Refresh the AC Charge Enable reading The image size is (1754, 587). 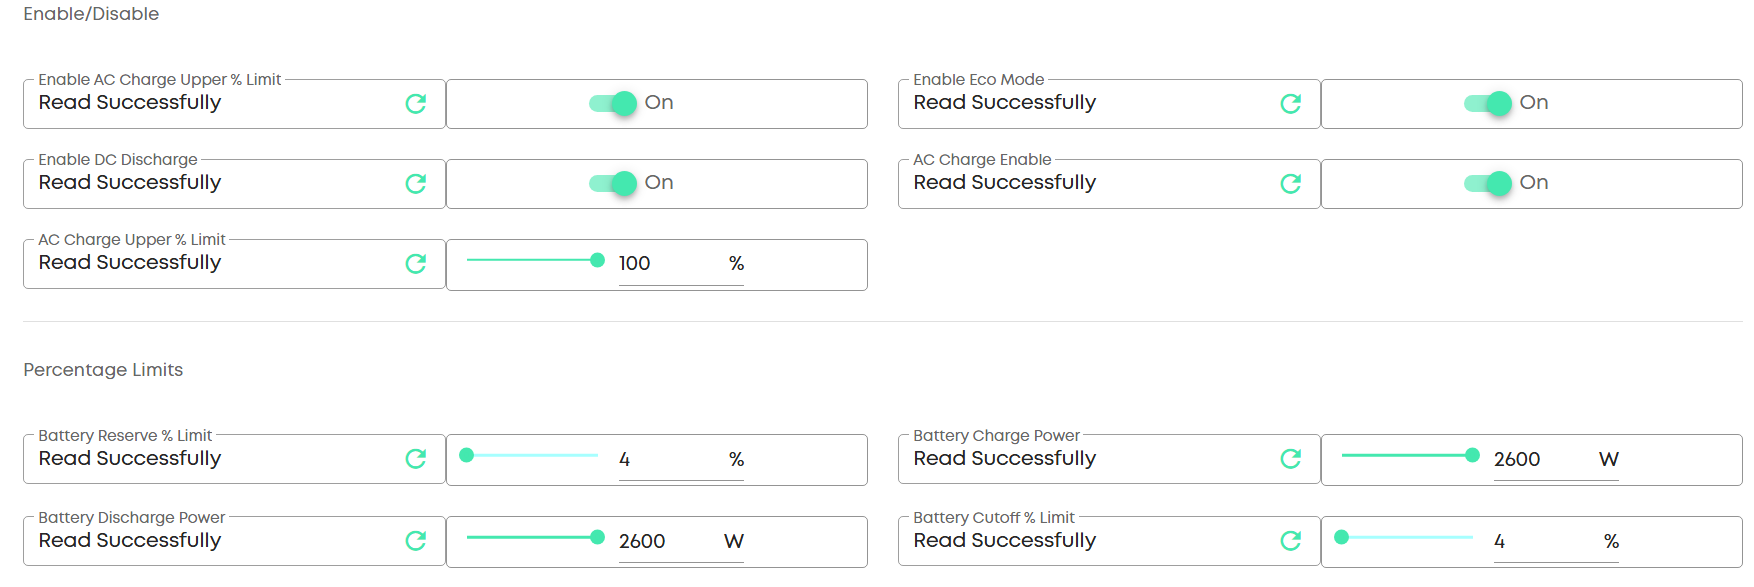click(x=1291, y=184)
